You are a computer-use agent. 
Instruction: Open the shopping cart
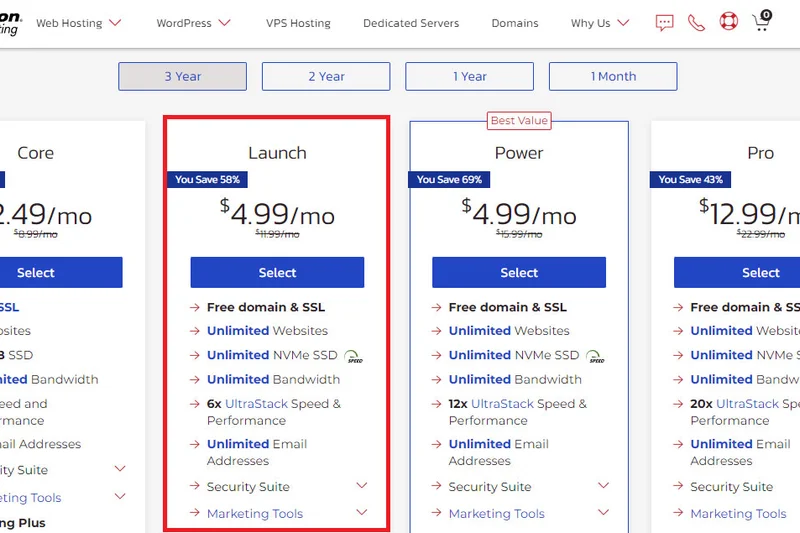pyautogui.click(x=762, y=21)
